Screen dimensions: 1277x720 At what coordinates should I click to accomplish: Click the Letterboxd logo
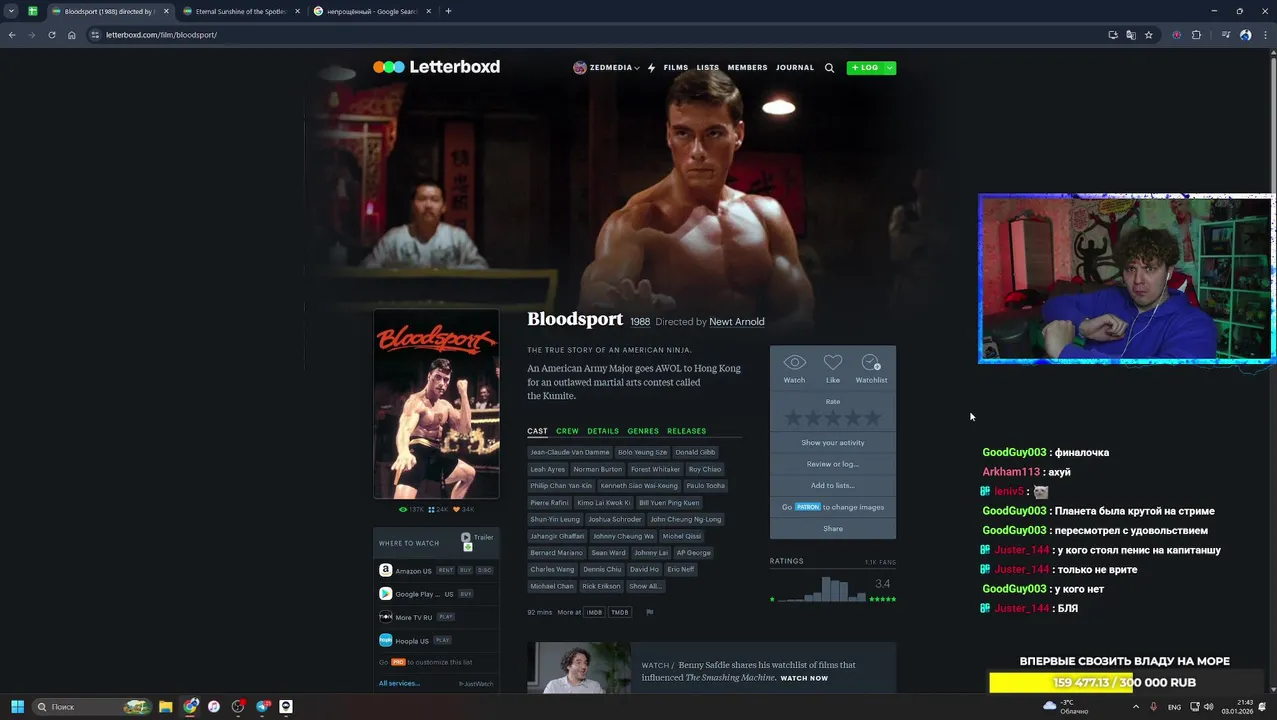tap(436, 67)
